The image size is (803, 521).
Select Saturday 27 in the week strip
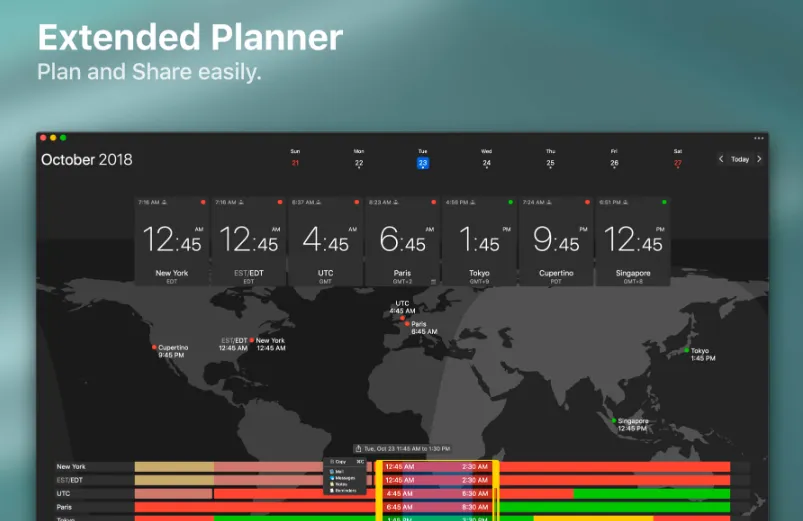[x=678, y=163]
